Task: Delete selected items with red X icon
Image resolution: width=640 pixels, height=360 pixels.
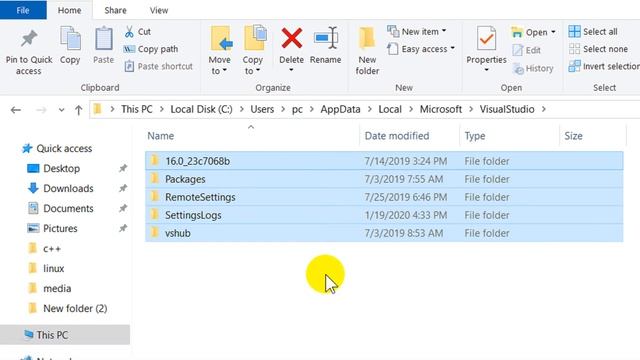Action: click(291, 38)
